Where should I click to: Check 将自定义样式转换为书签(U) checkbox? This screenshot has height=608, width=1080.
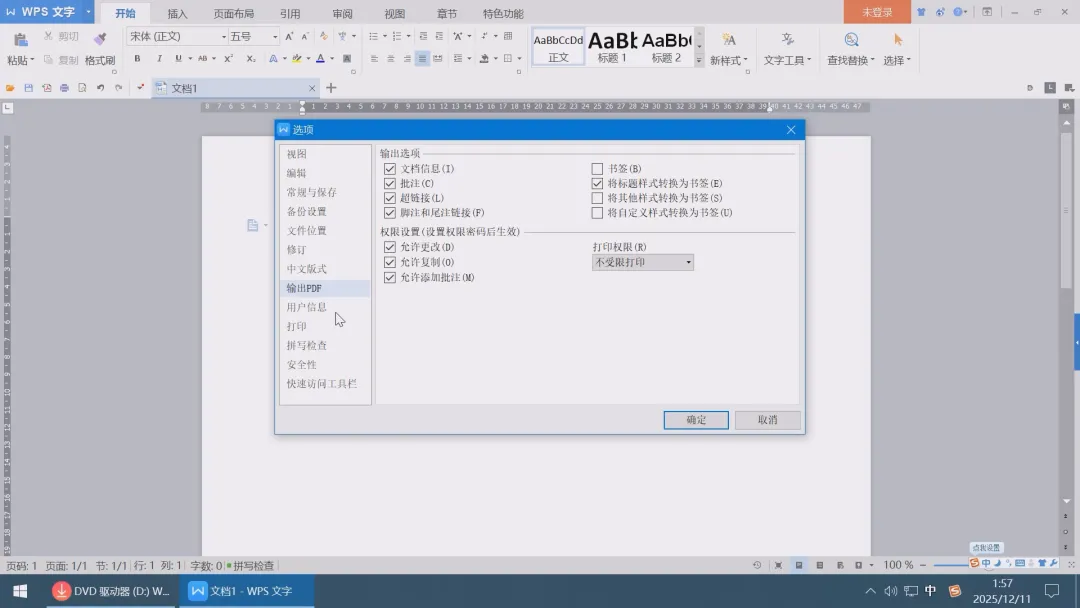click(x=597, y=213)
